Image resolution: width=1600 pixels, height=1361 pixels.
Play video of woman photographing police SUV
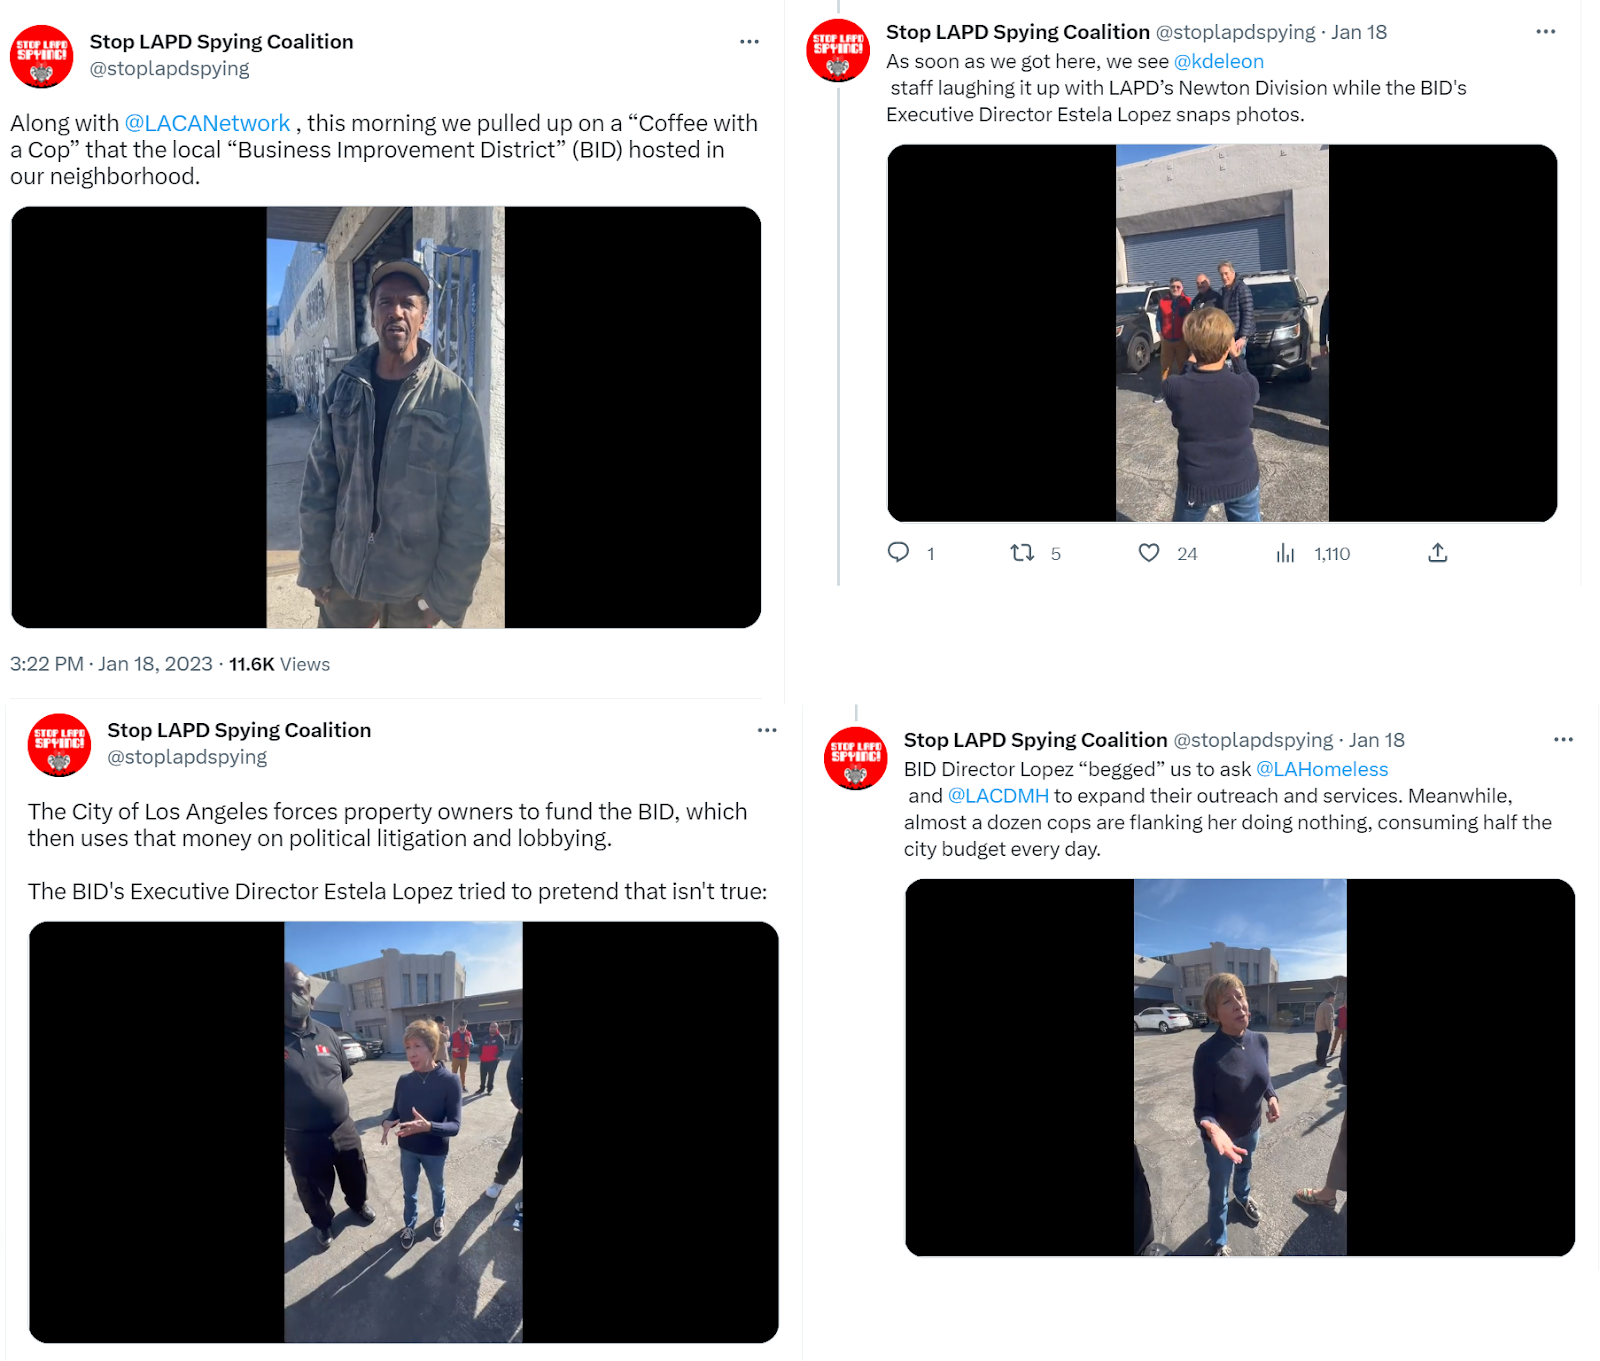[x=1222, y=333]
